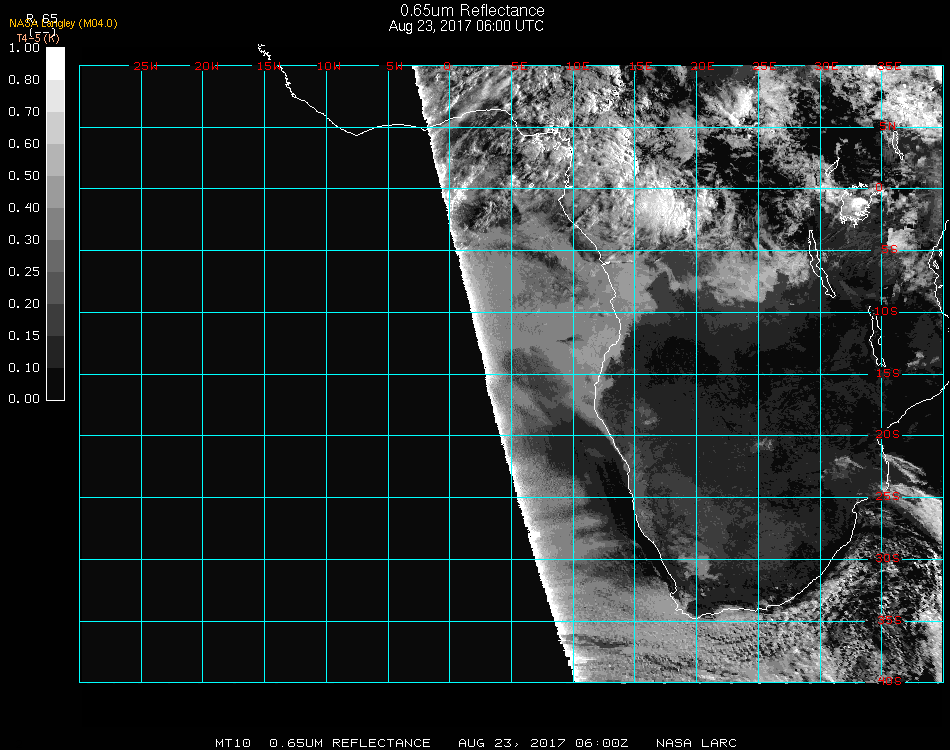
Task: Click the red 30S latitude label
Action: 888,557
